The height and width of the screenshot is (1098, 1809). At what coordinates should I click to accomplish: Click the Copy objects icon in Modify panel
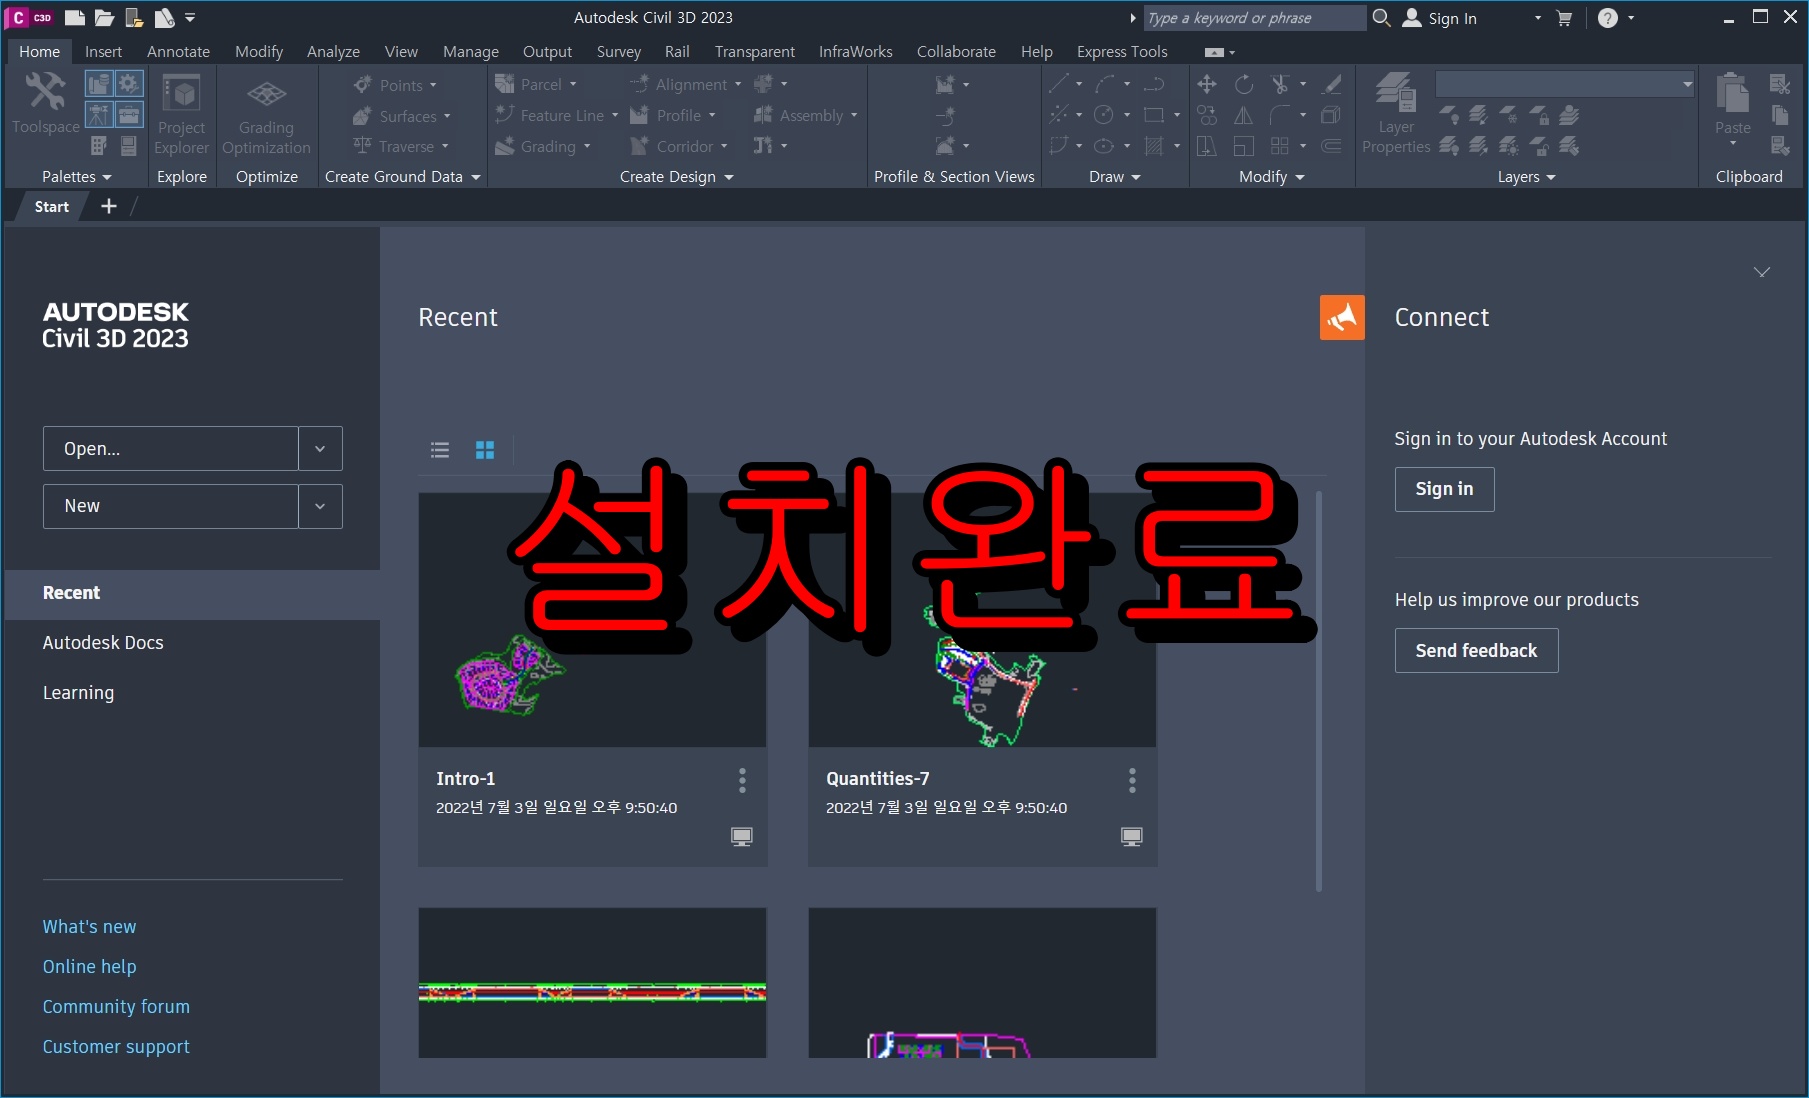tap(1207, 115)
